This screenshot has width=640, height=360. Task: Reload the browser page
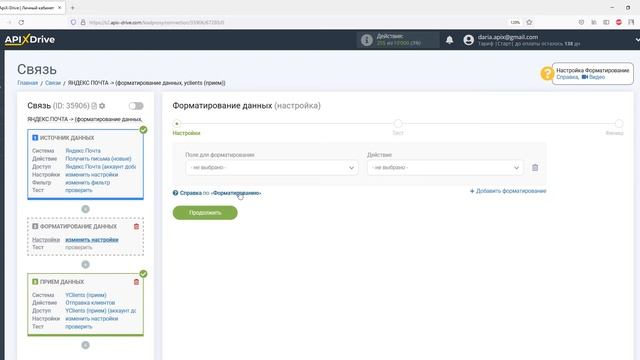[x=21, y=22]
